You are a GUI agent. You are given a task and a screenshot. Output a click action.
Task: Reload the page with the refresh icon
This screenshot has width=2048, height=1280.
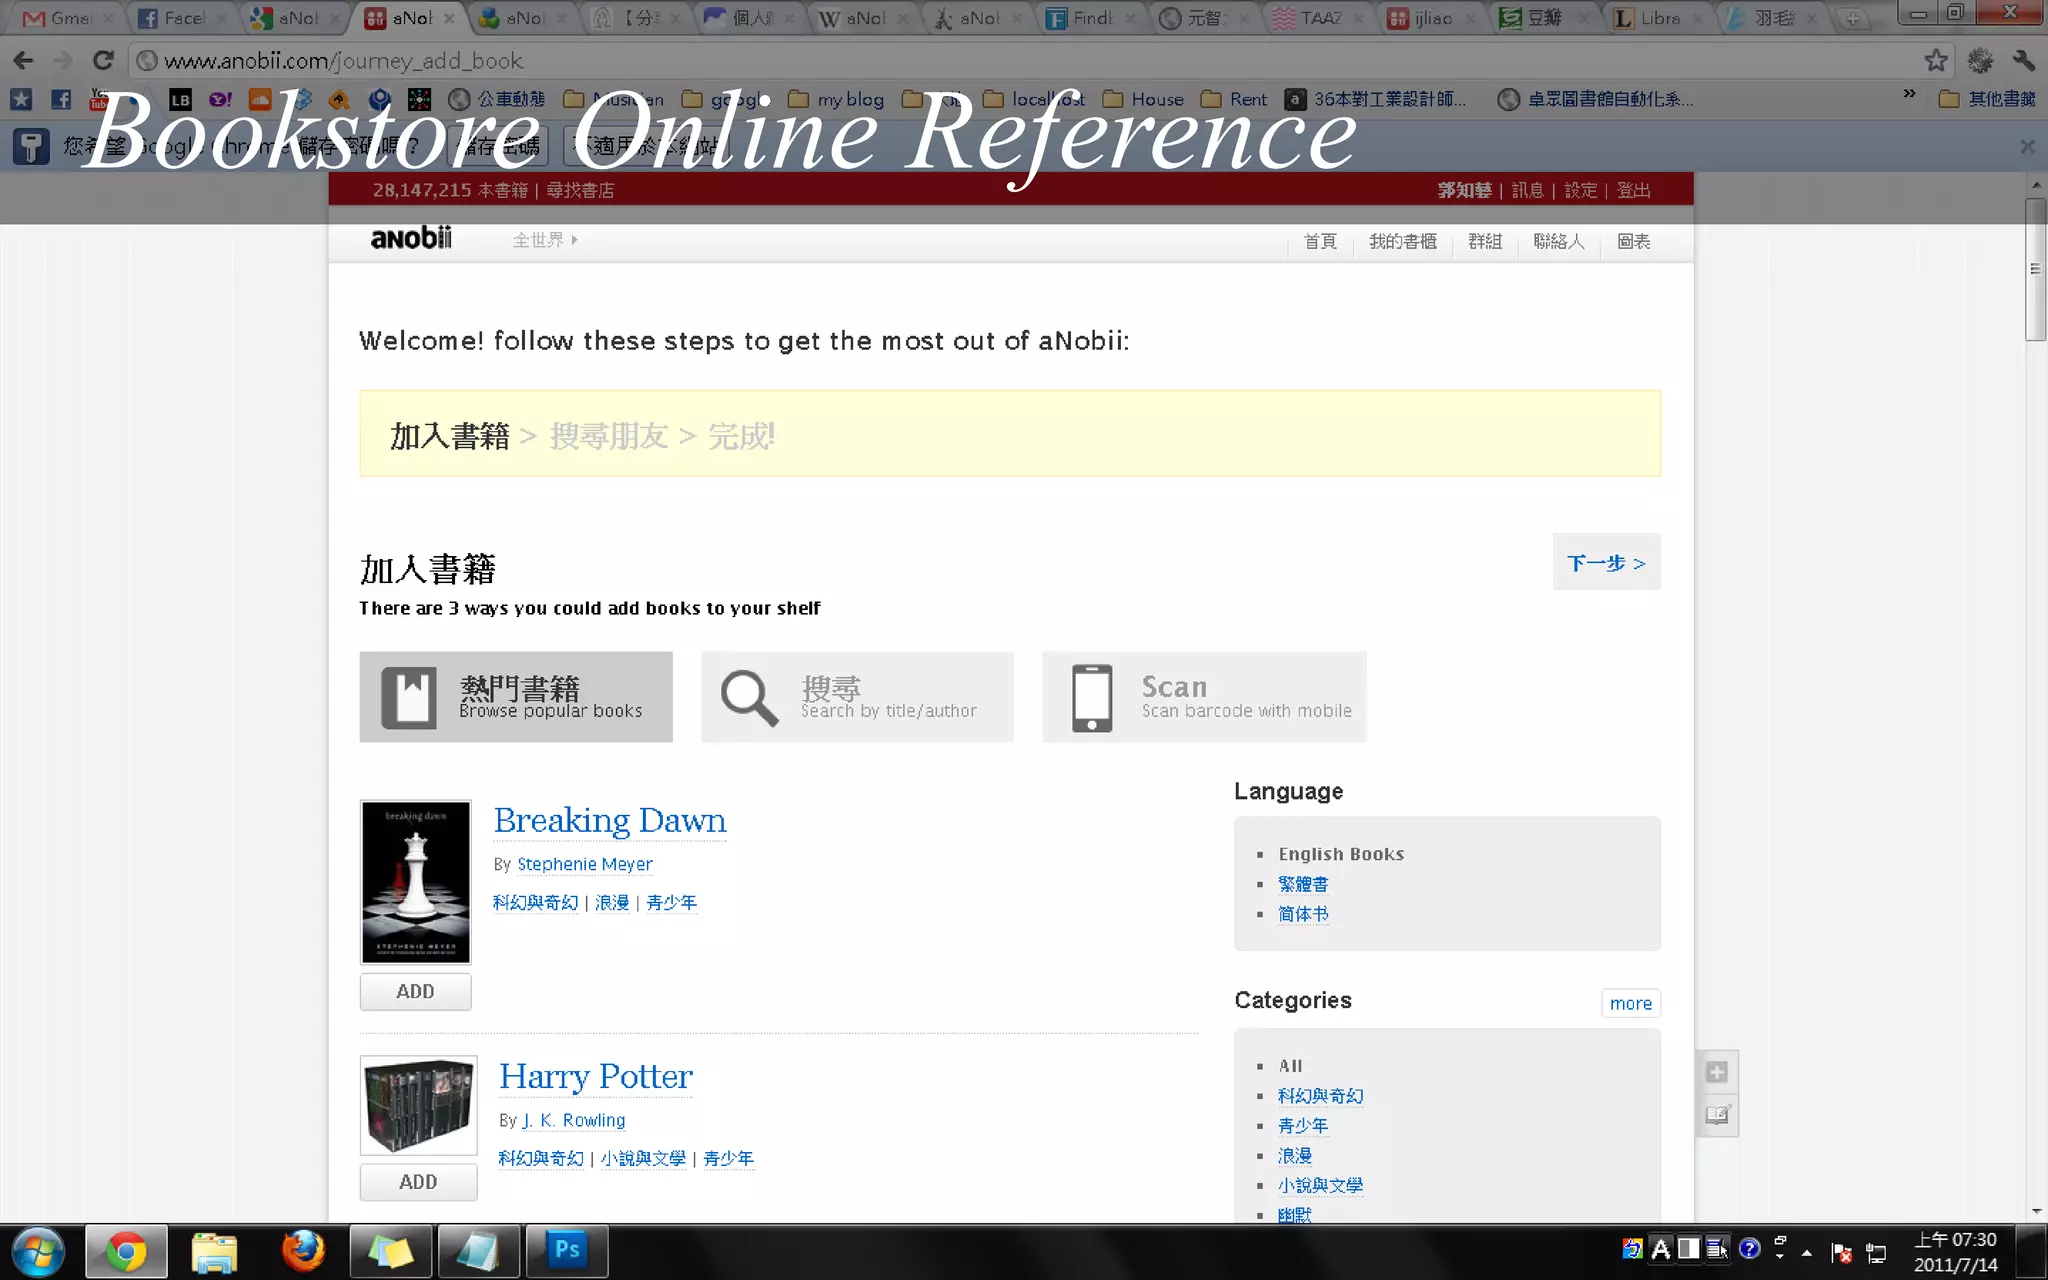pos(103,61)
